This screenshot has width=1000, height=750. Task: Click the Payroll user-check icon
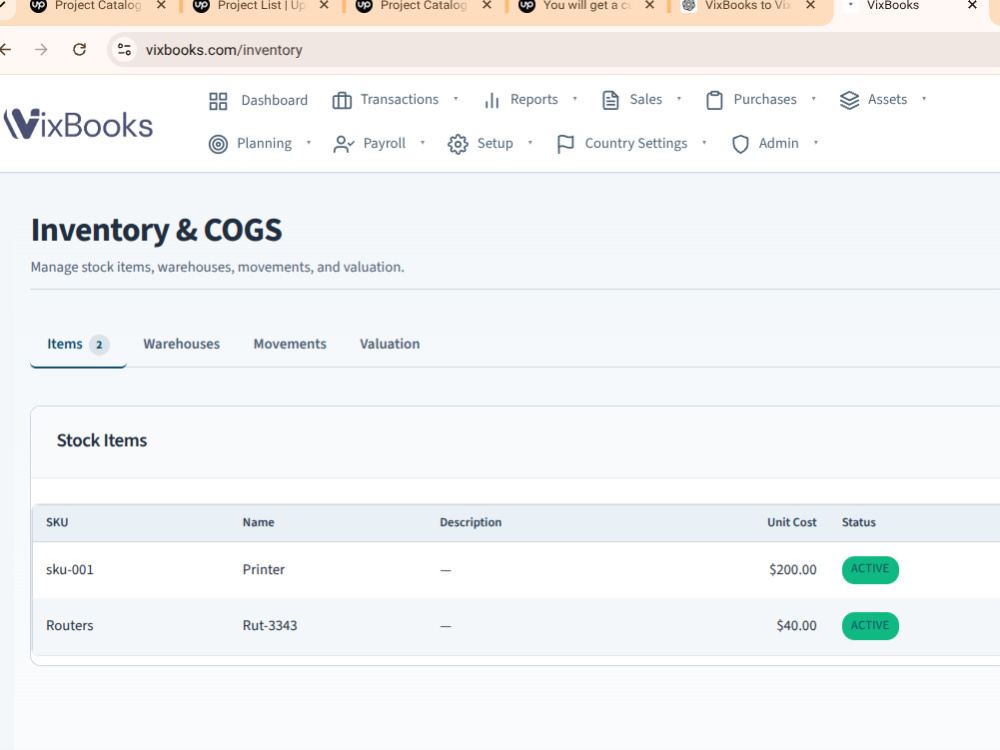click(343, 144)
